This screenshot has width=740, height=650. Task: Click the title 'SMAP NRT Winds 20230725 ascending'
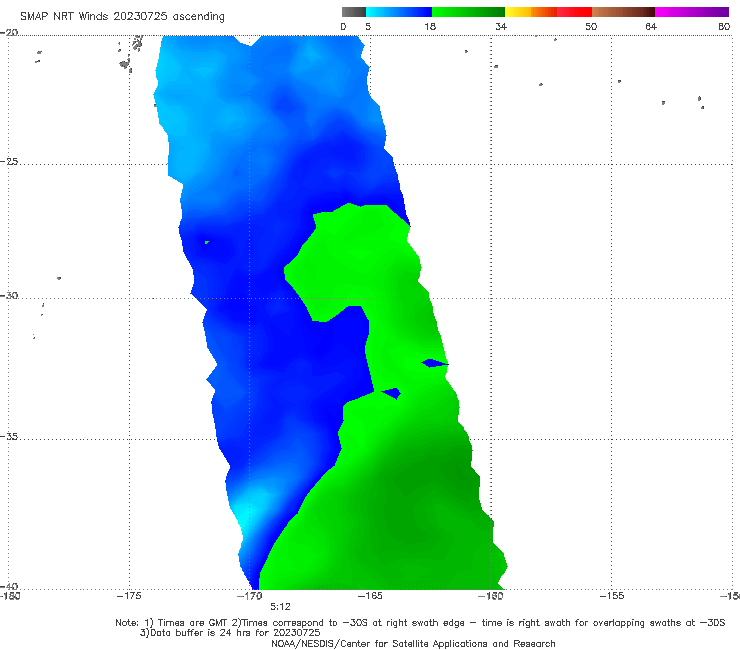click(122, 16)
